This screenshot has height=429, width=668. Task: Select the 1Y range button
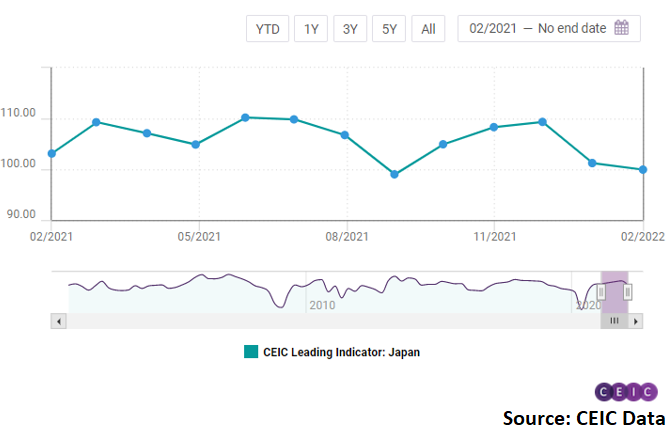[x=311, y=29]
